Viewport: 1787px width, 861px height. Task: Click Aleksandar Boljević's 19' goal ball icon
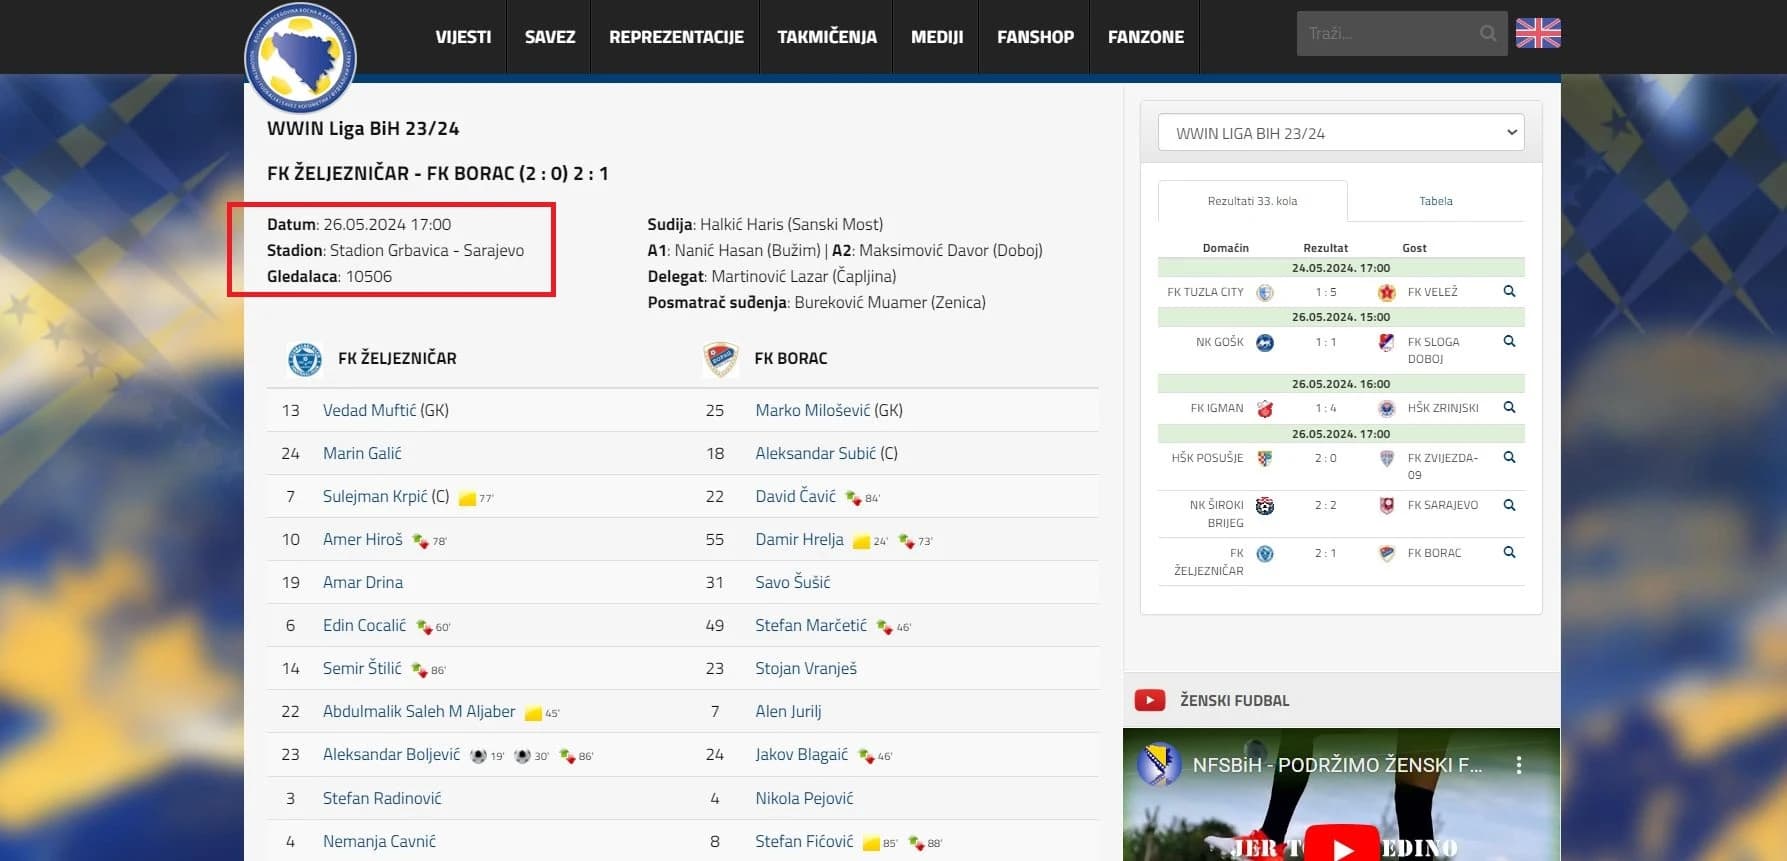click(x=479, y=756)
